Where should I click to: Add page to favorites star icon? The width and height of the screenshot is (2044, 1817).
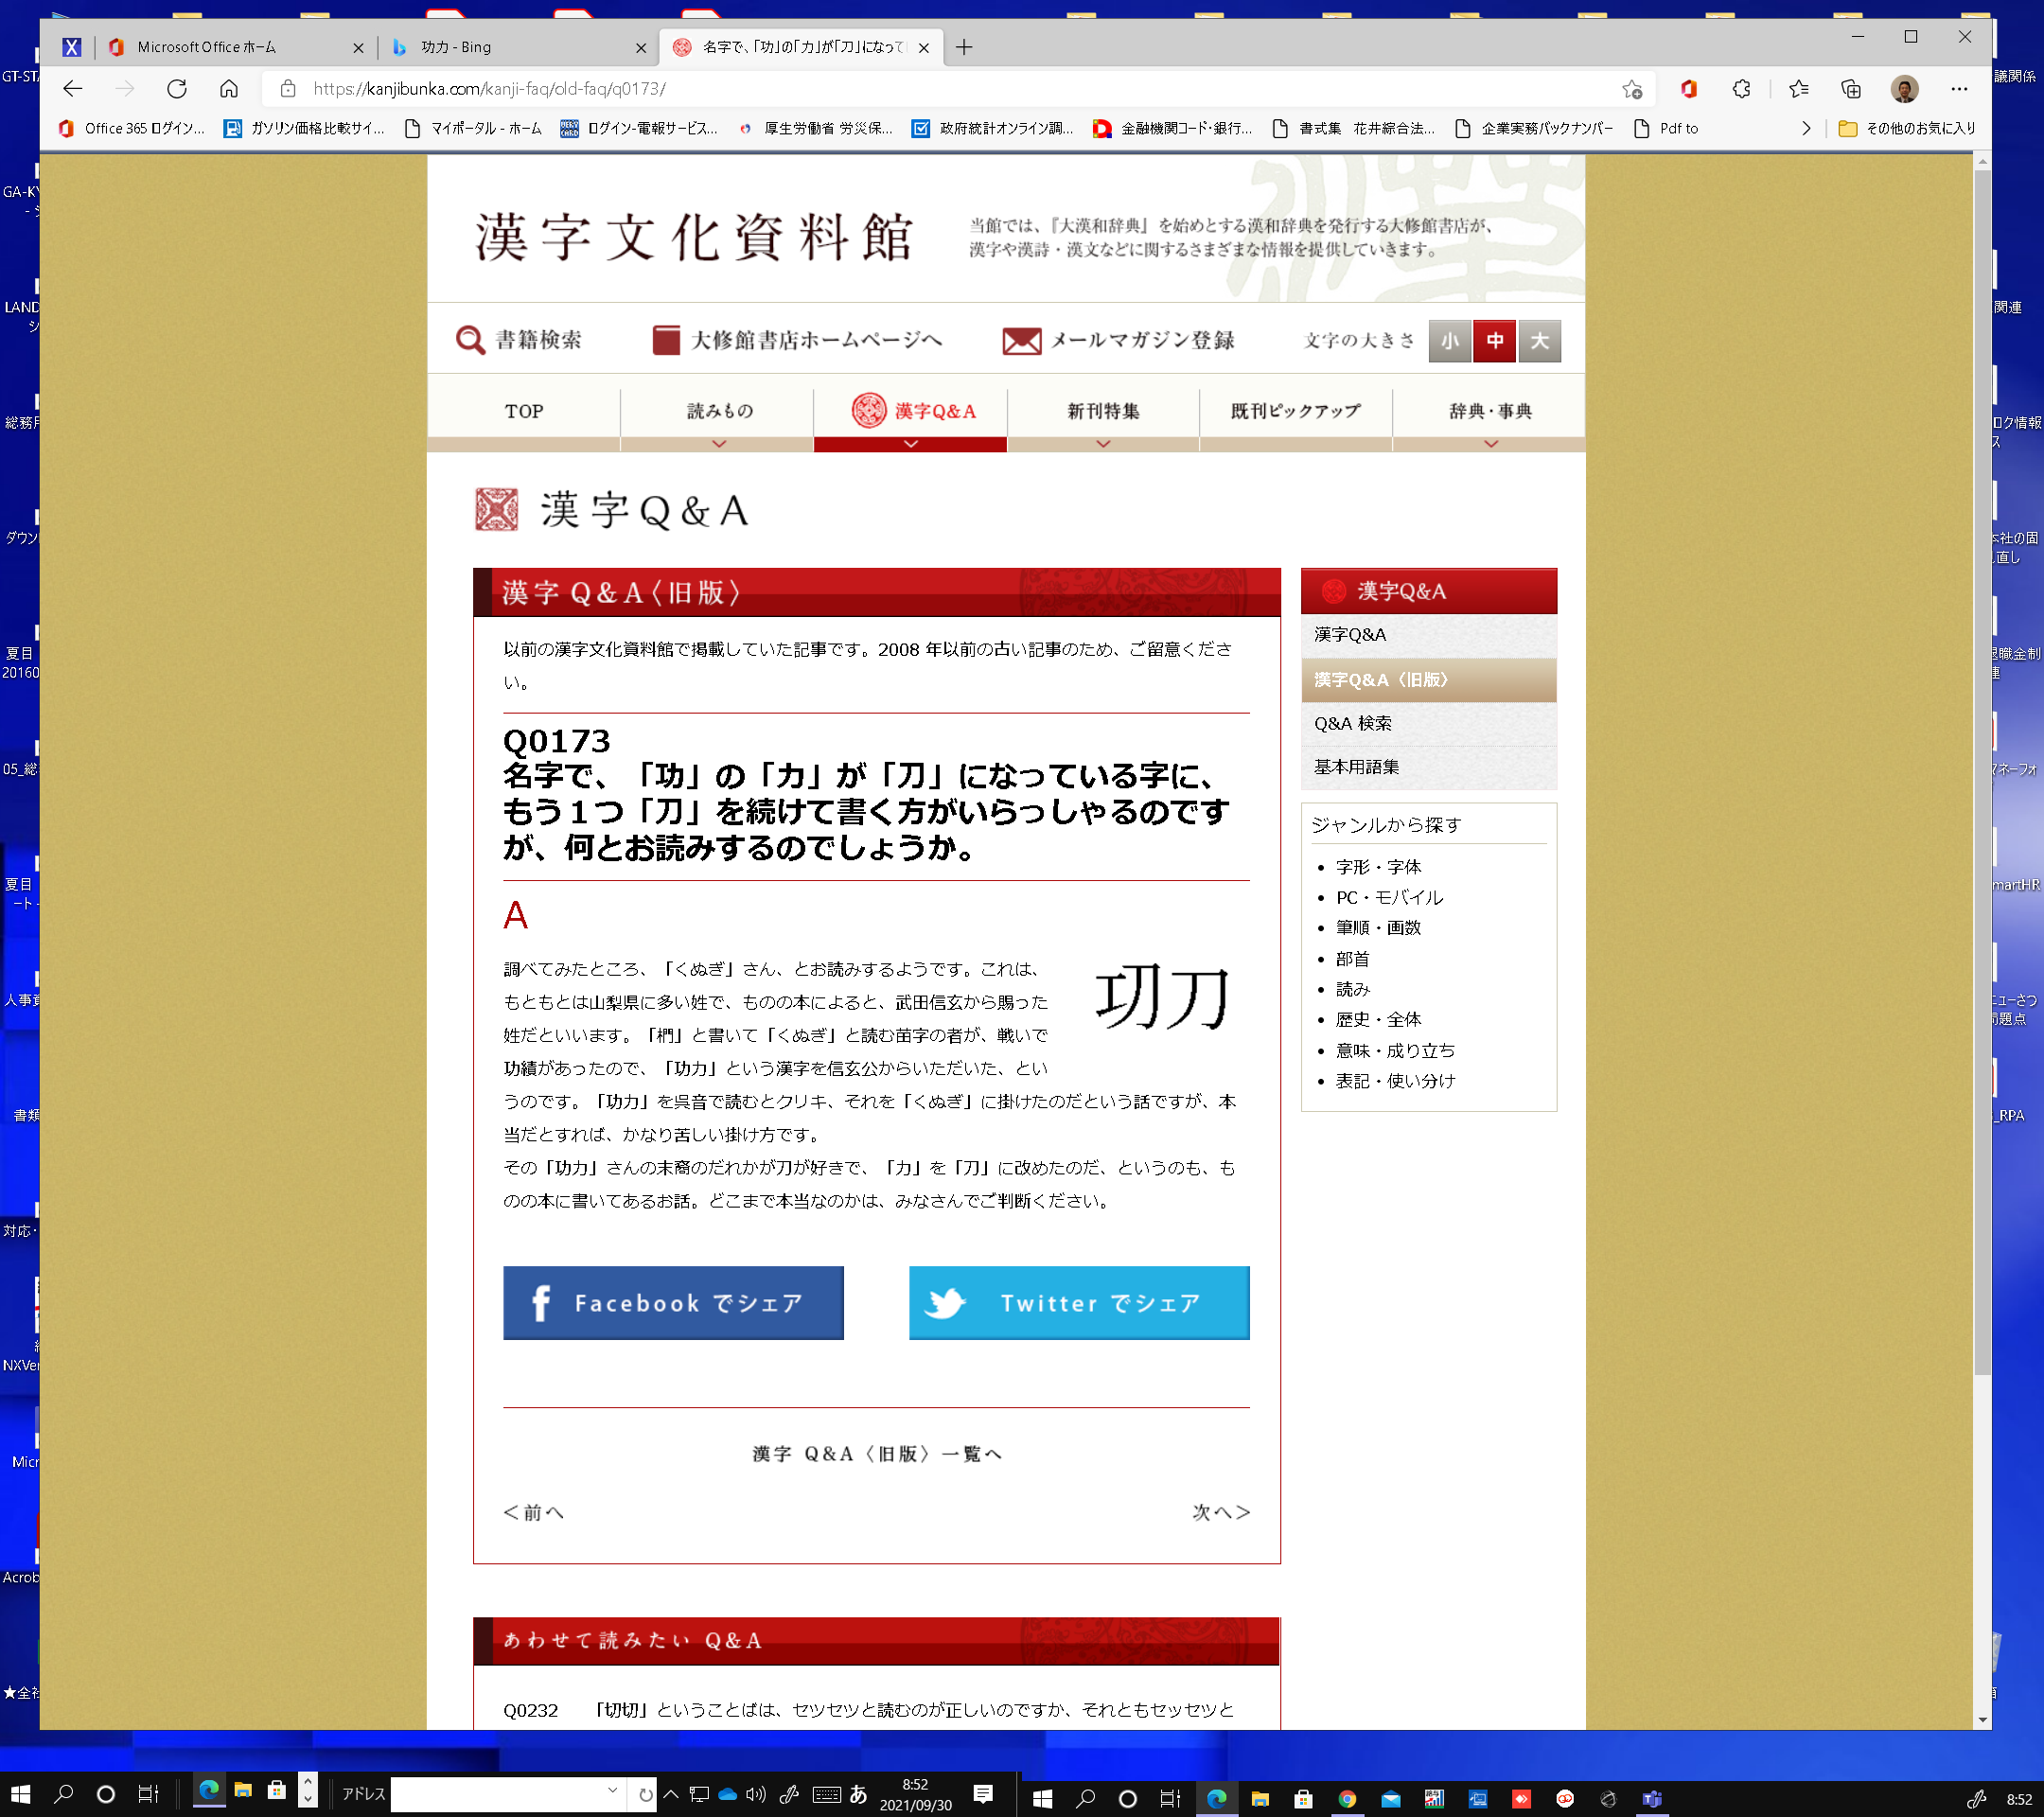1631,89
